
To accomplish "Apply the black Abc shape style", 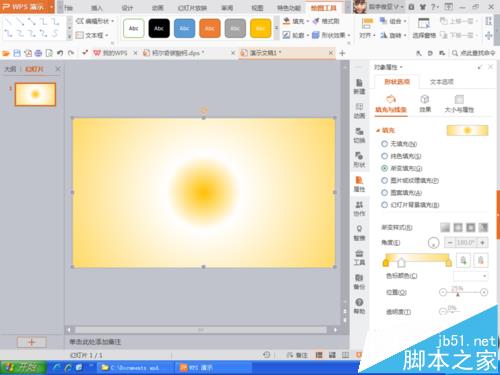I will (x=159, y=28).
